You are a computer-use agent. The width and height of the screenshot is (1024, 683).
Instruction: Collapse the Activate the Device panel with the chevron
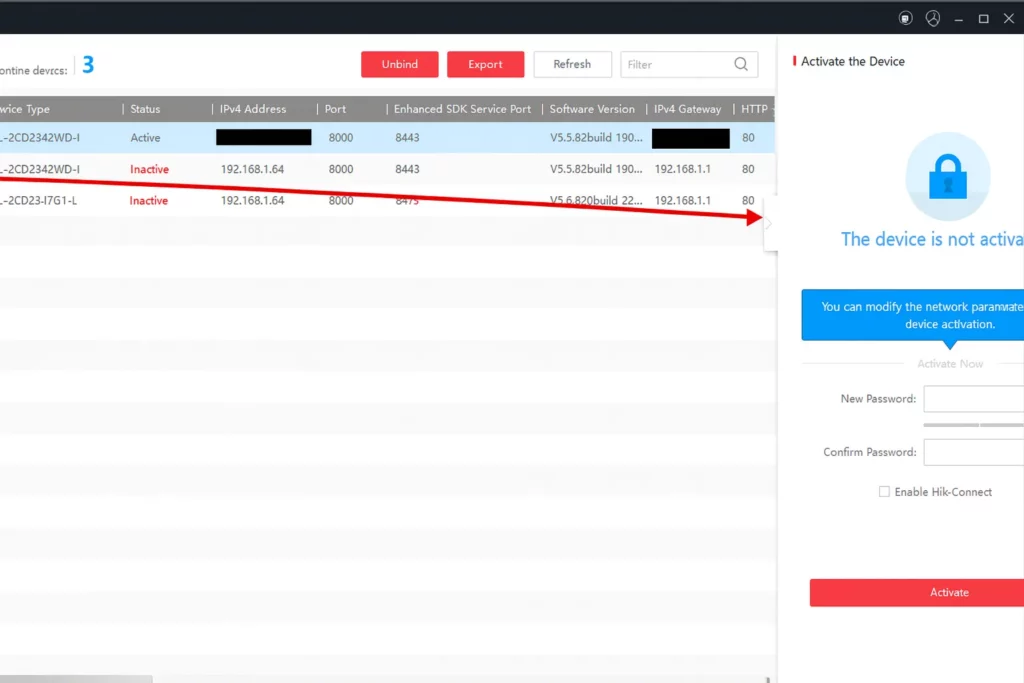pos(768,221)
